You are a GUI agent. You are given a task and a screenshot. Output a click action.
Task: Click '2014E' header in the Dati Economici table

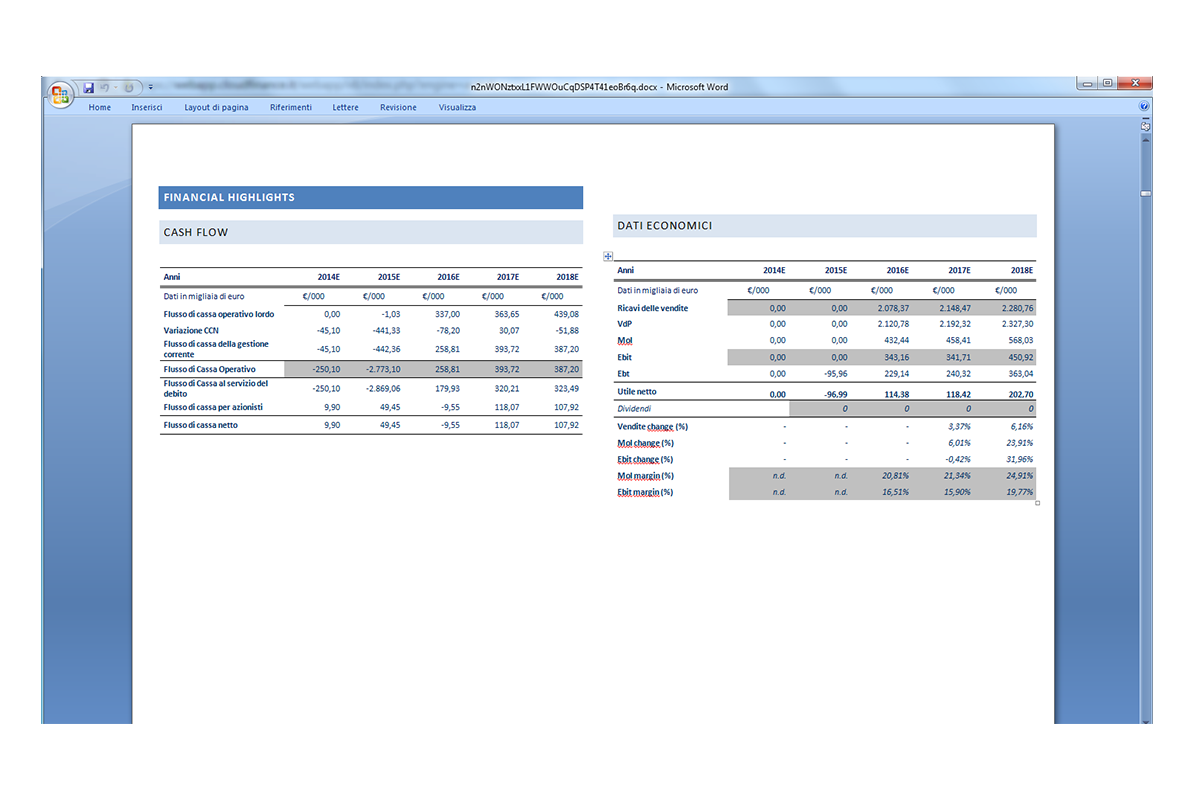click(x=774, y=270)
